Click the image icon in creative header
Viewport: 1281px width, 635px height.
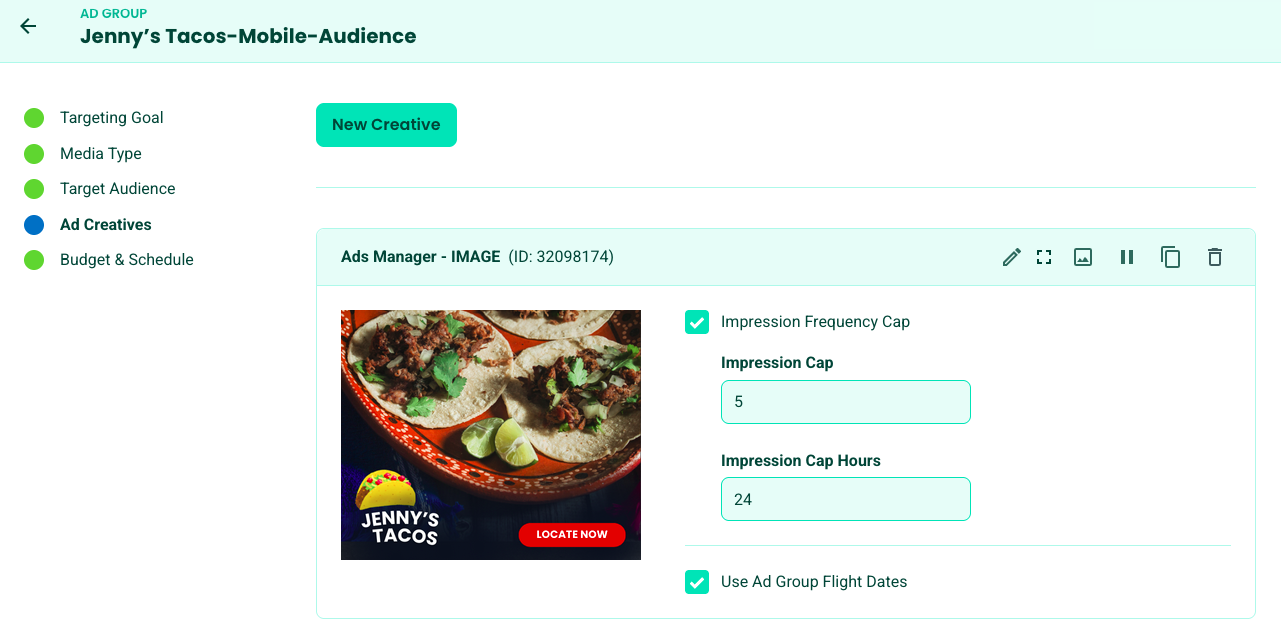pyautogui.click(x=1082, y=257)
